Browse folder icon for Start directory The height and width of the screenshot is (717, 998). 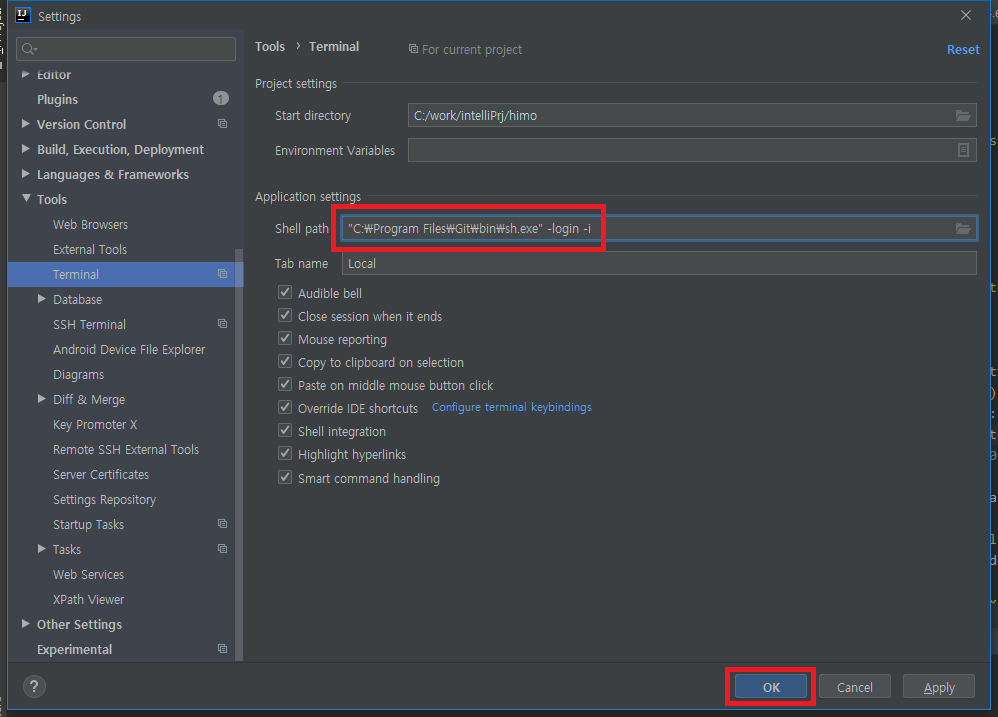[963, 116]
